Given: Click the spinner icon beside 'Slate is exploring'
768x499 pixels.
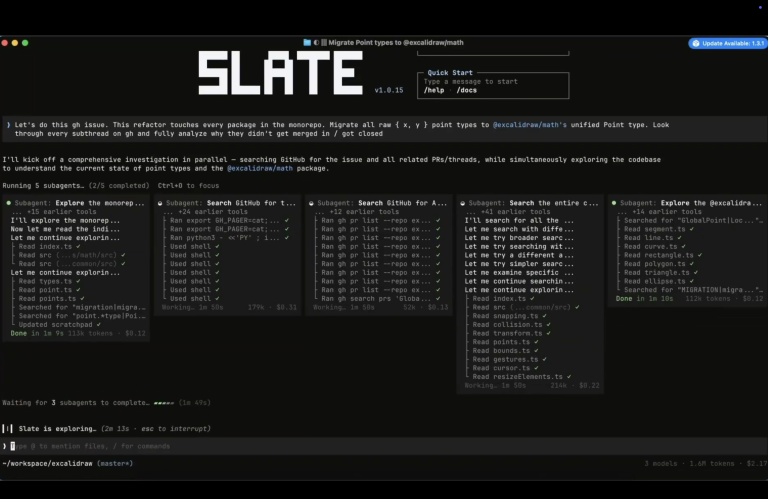Looking at the screenshot, I should coord(7,428).
